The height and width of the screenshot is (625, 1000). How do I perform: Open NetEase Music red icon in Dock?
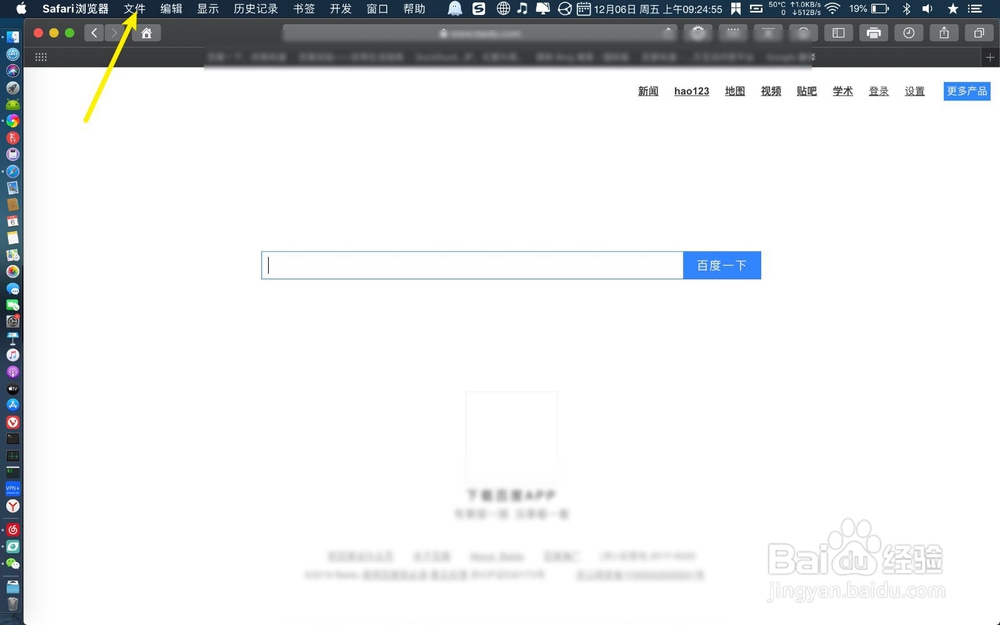(x=13, y=529)
